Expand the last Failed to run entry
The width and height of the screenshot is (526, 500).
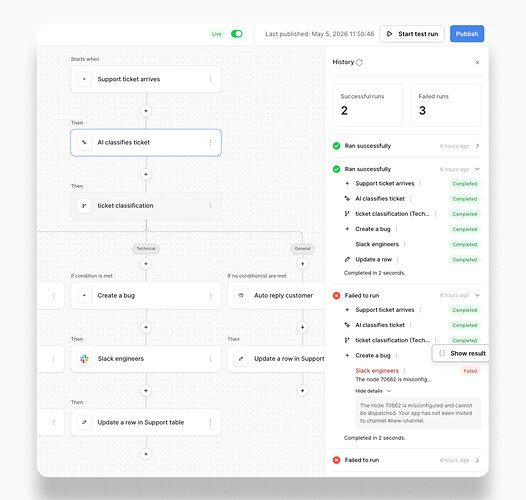tap(477, 460)
